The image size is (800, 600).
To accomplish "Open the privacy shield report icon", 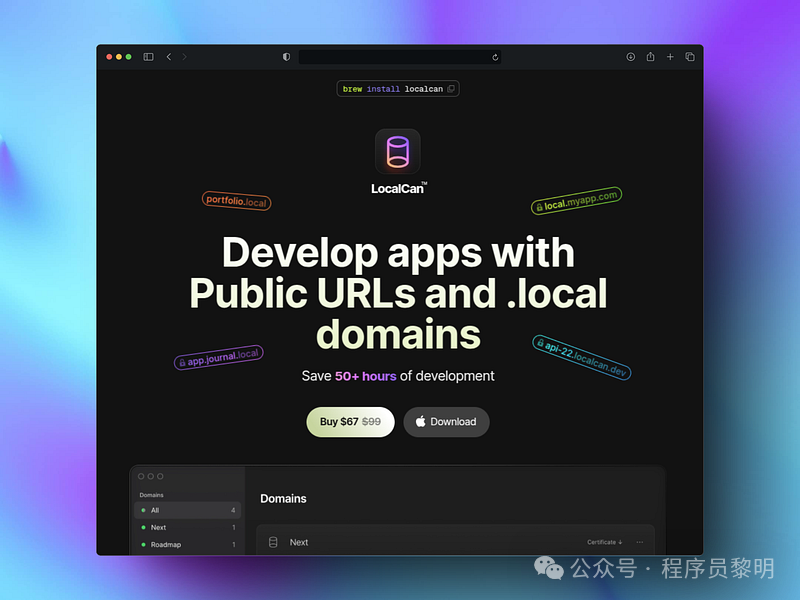I will point(286,57).
